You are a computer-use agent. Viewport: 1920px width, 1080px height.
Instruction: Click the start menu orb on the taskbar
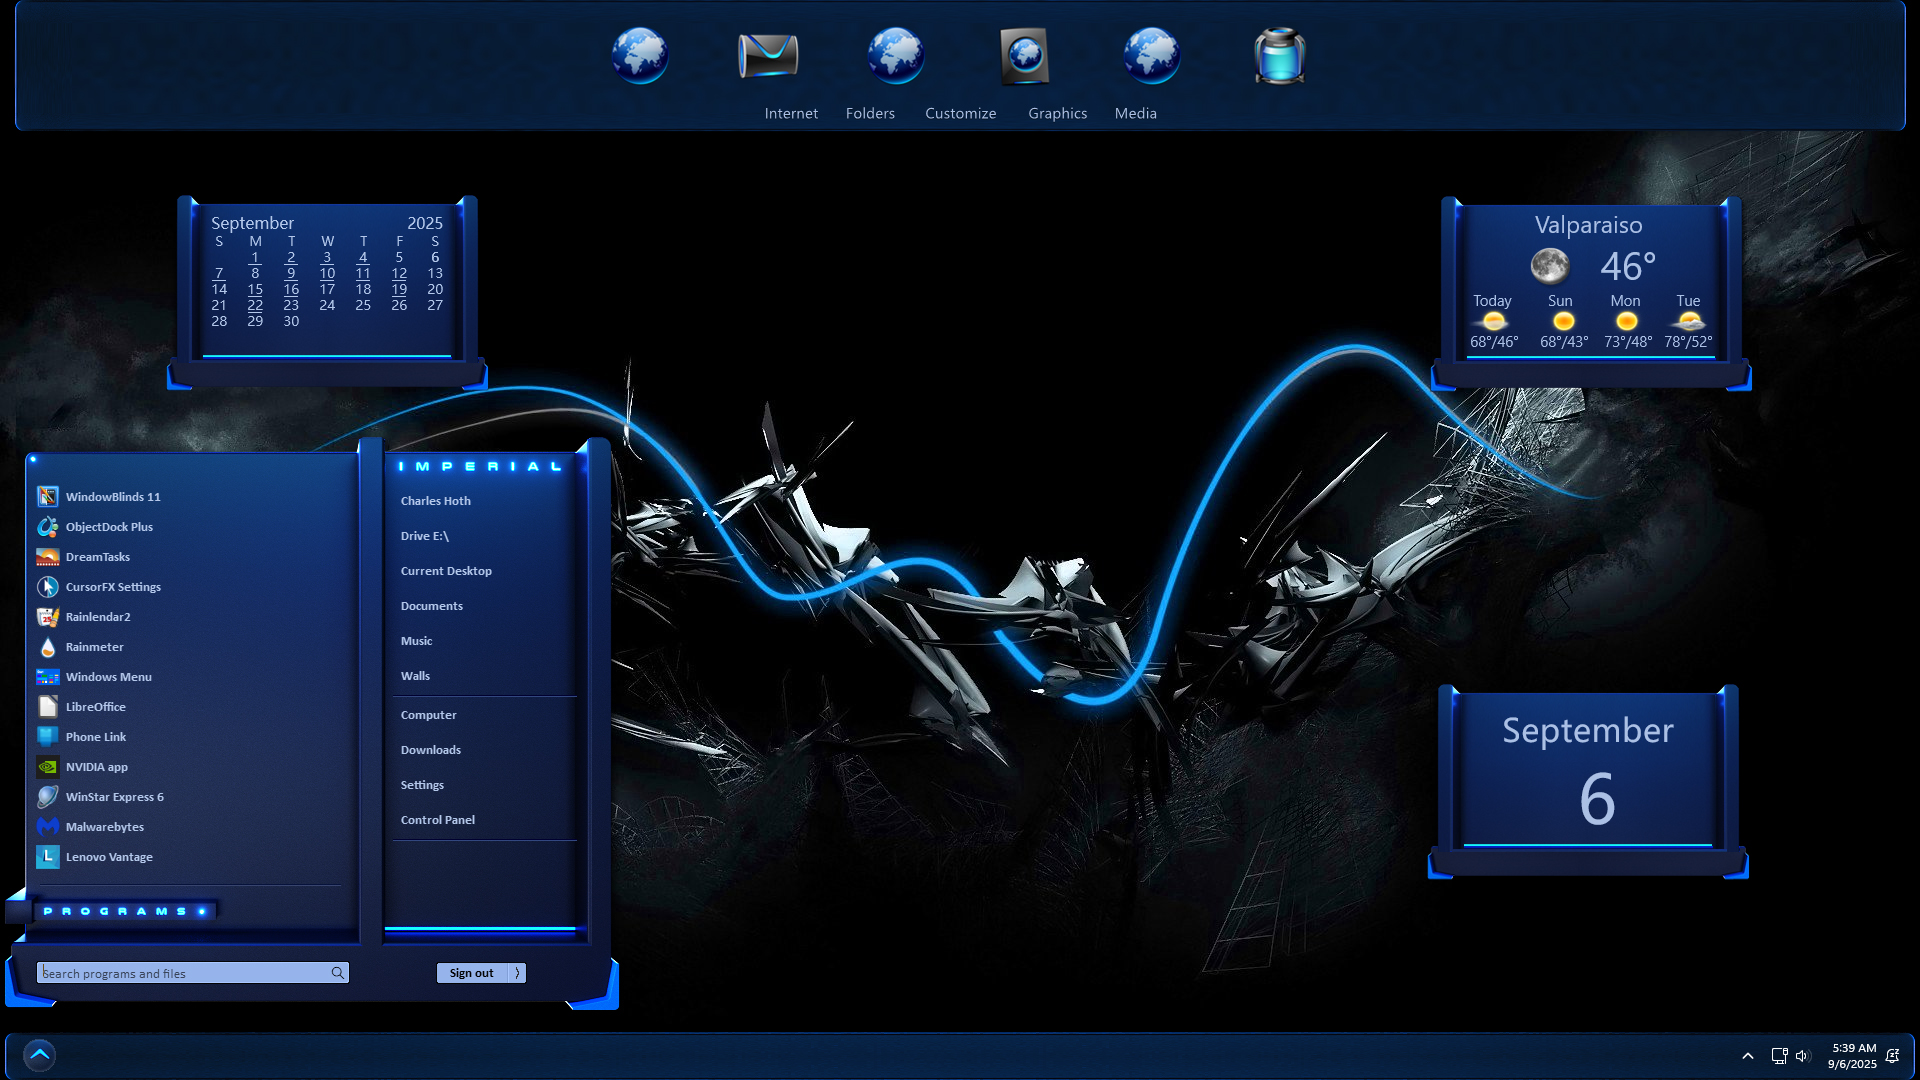point(39,1055)
